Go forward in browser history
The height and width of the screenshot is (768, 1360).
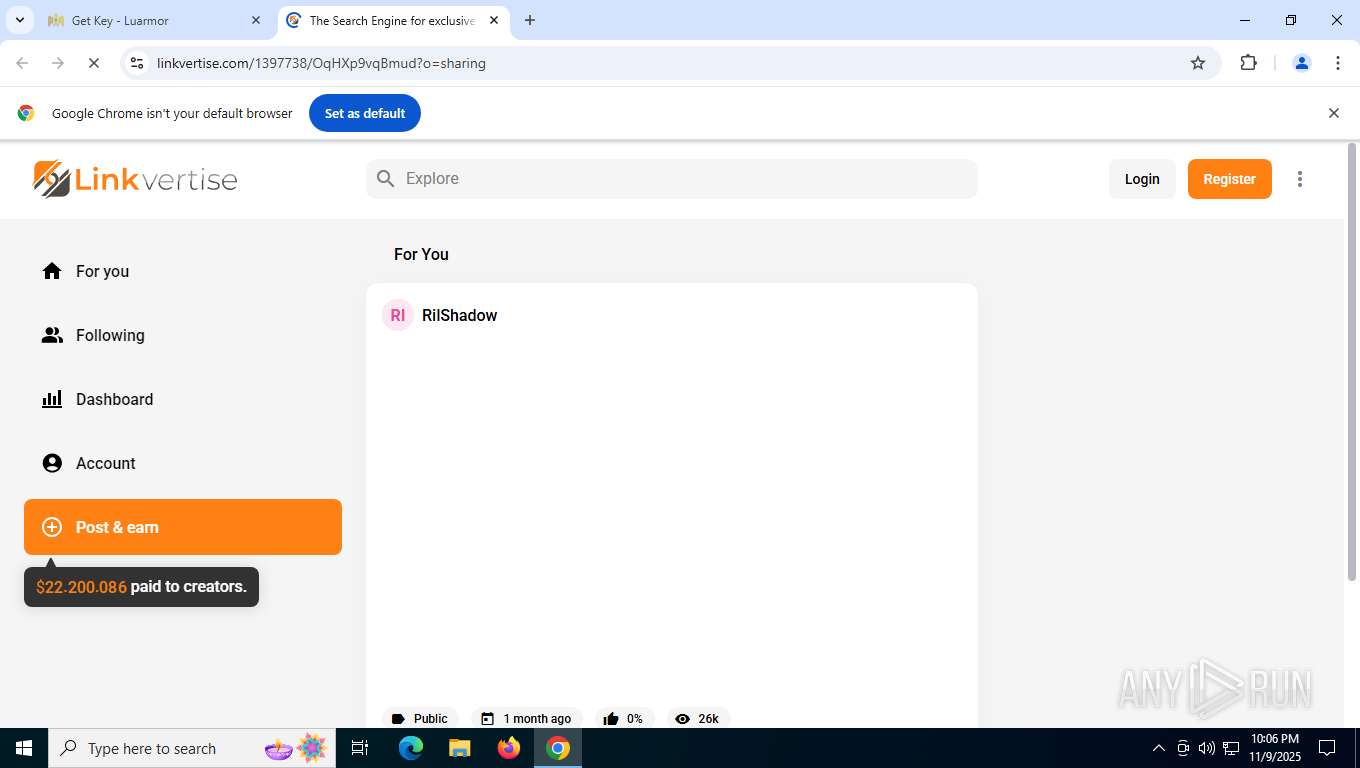point(58,63)
